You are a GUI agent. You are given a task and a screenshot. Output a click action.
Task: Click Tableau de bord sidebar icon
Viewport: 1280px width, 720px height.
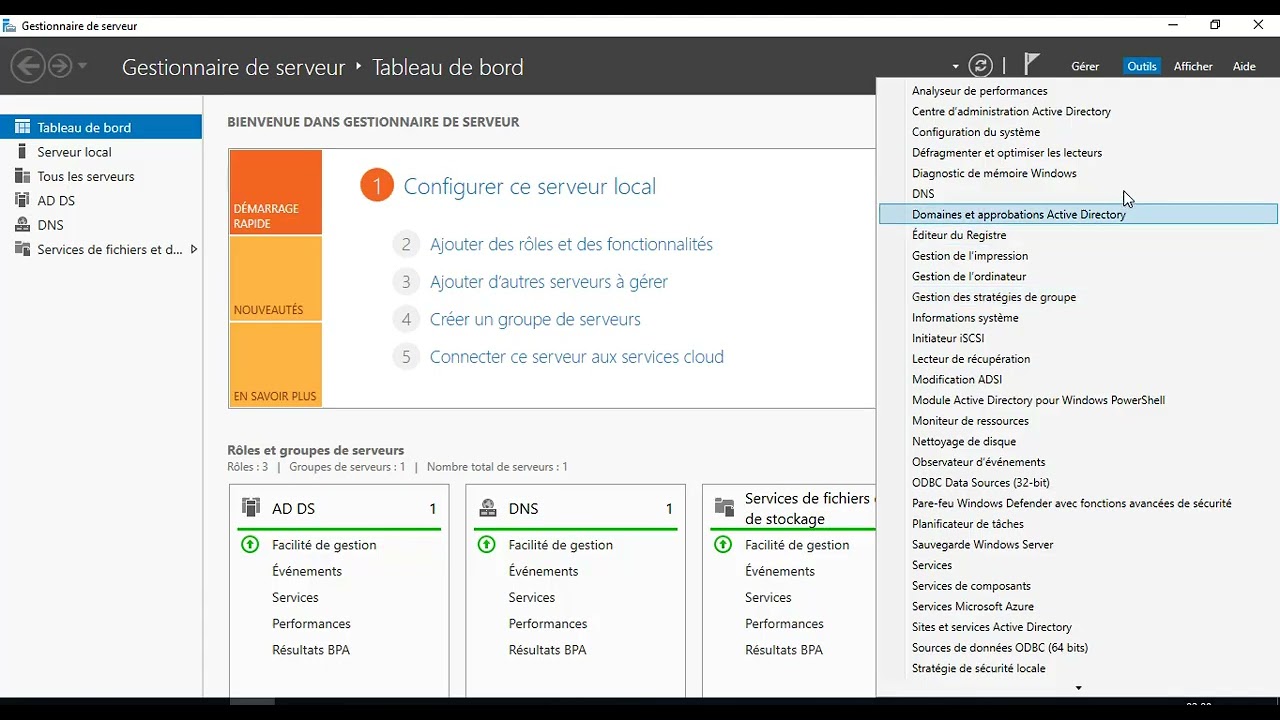point(22,127)
